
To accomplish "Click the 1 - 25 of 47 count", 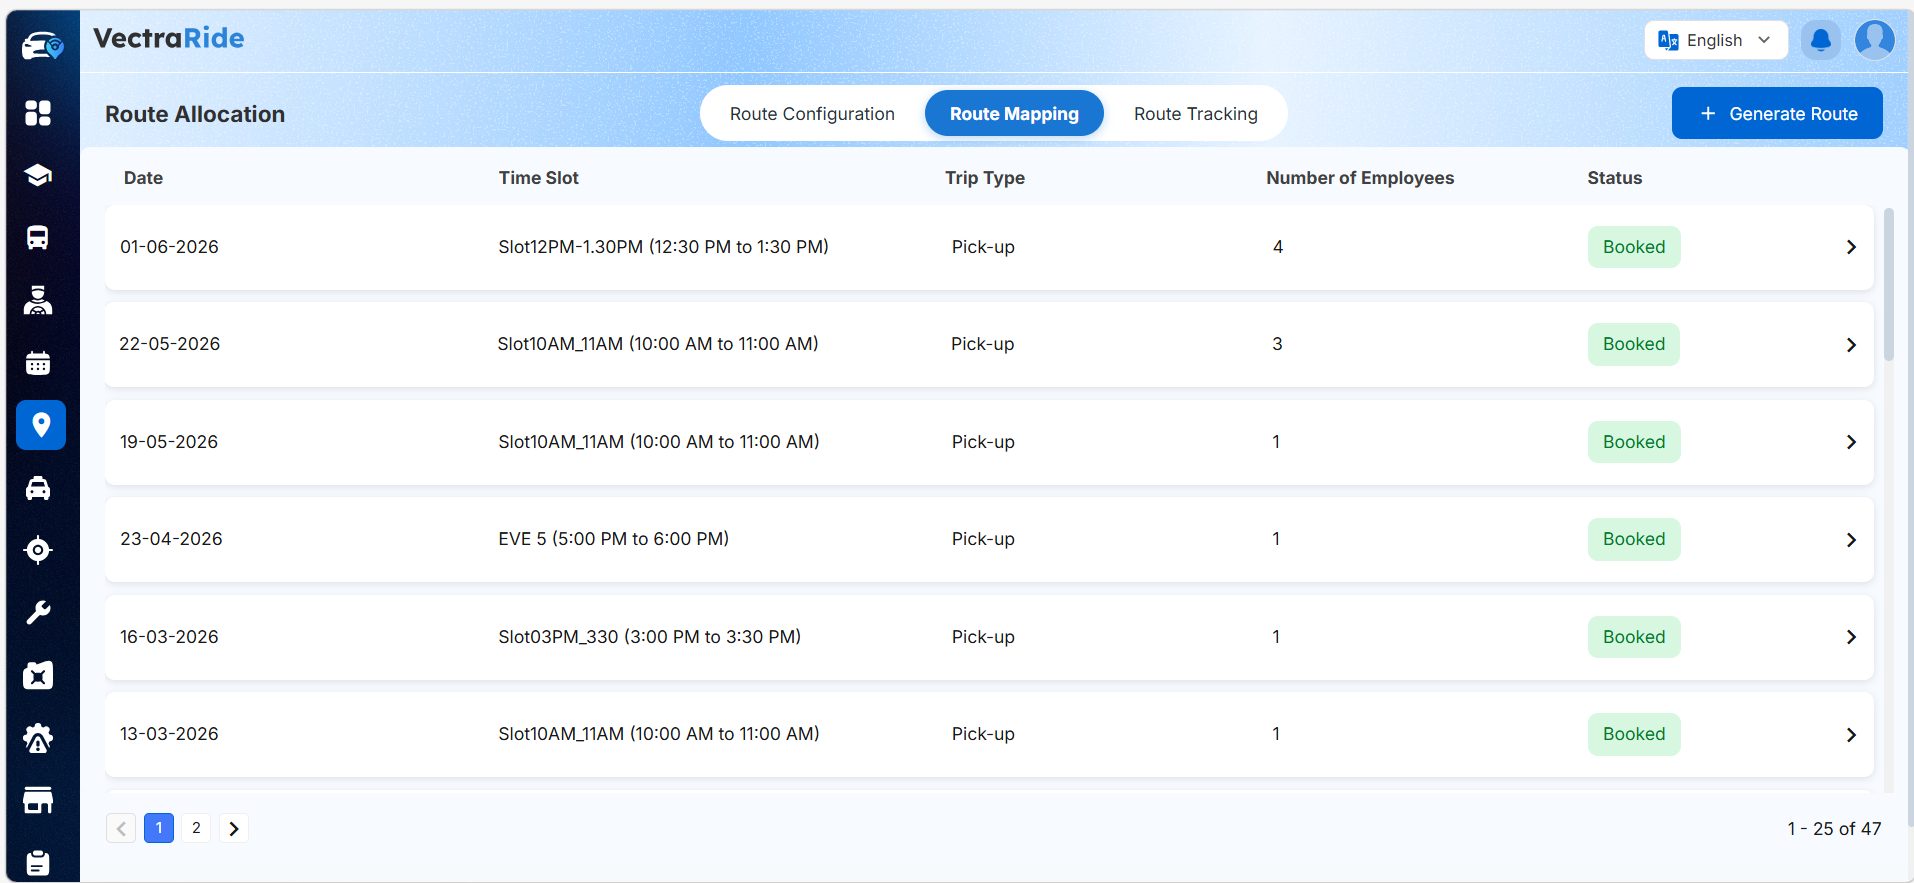I will coord(1834,829).
